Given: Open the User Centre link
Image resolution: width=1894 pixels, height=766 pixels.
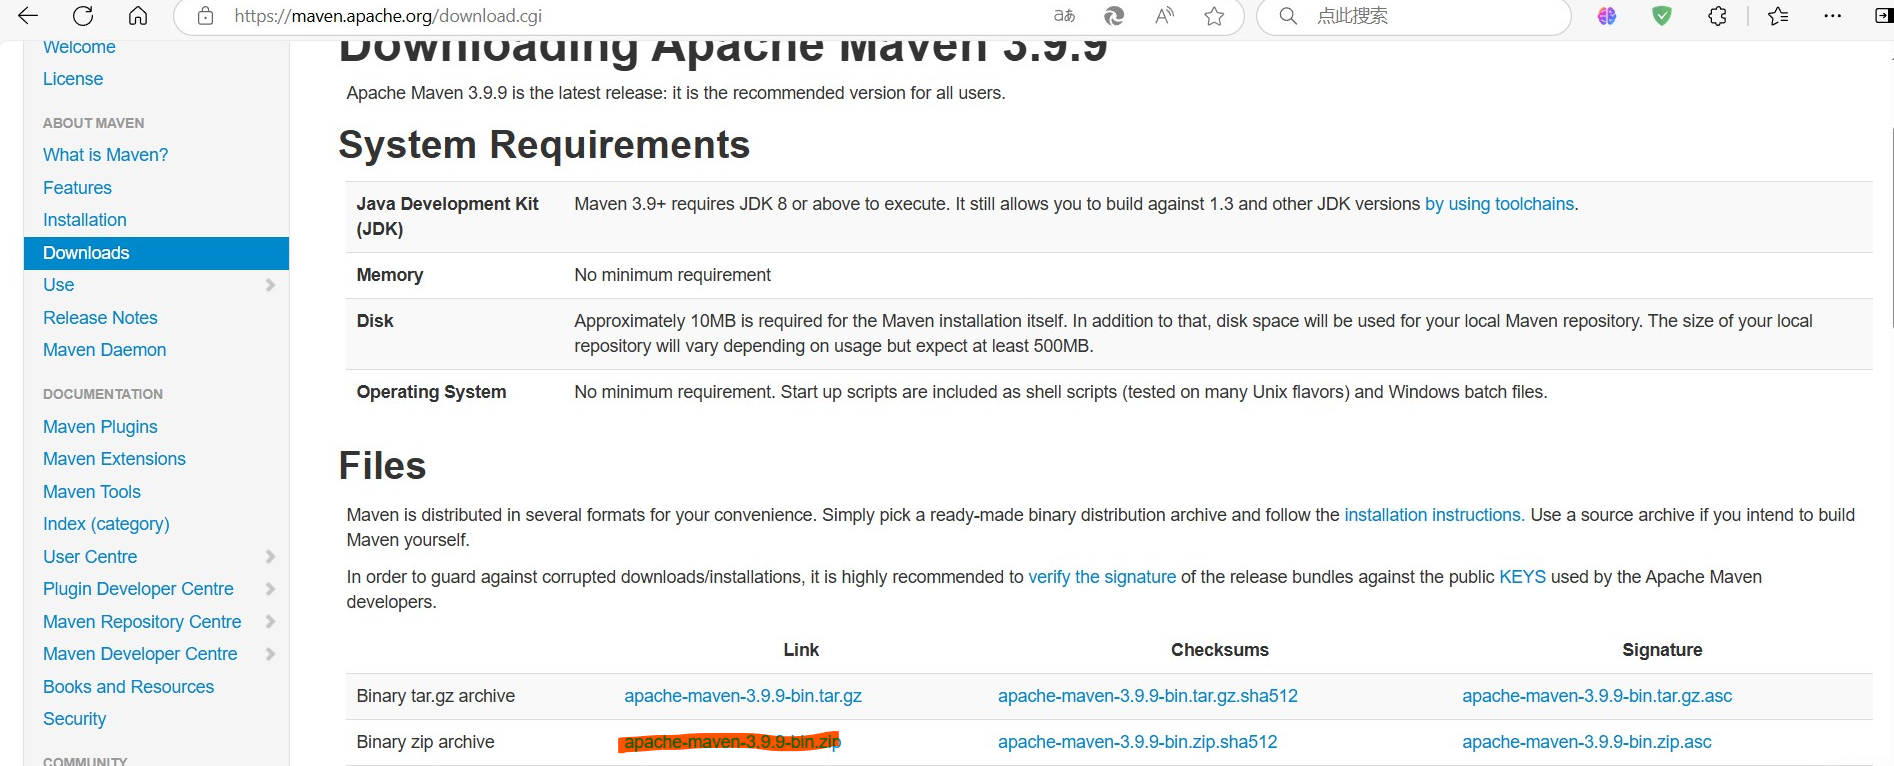Looking at the screenshot, I should 90,557.
